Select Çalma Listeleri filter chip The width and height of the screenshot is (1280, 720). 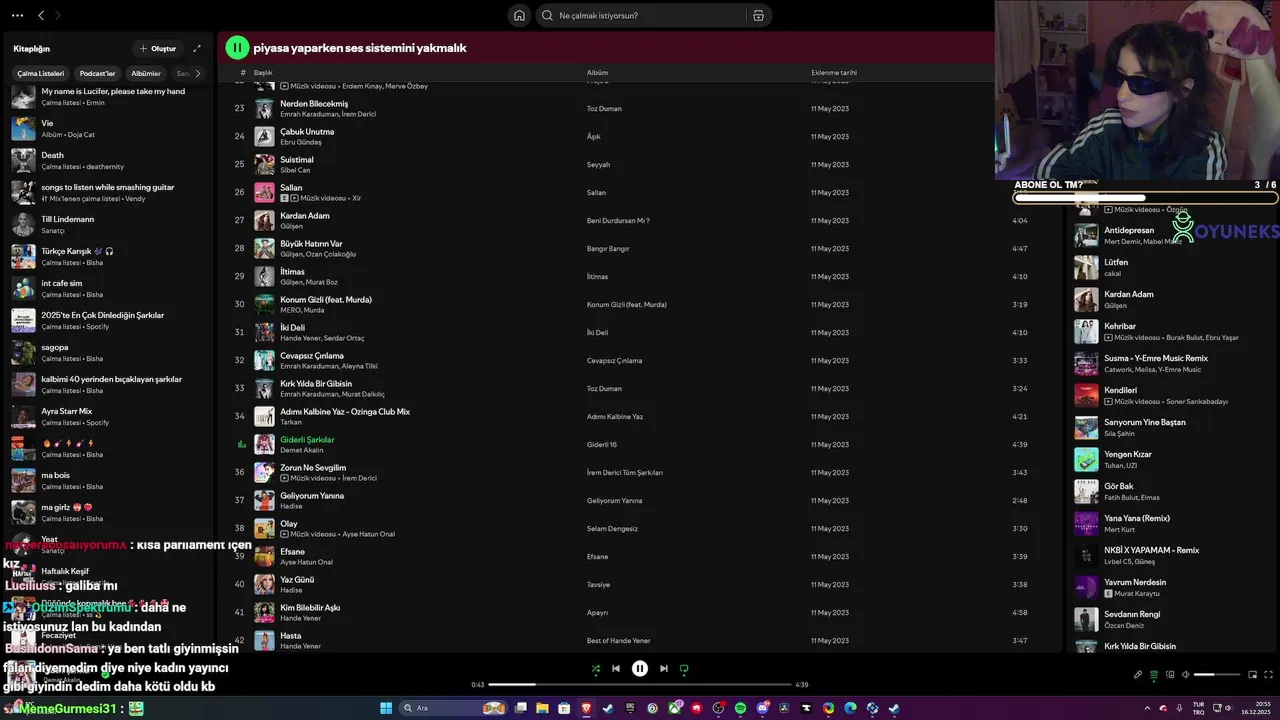coord(41,73)
